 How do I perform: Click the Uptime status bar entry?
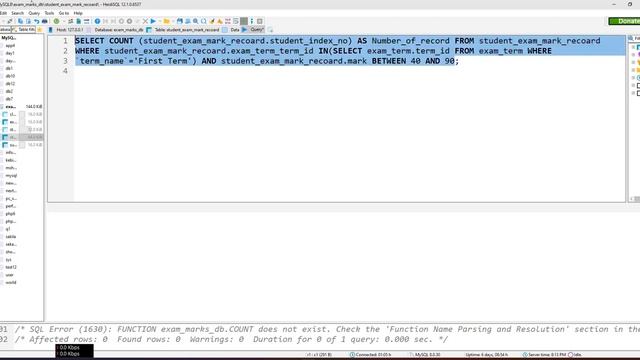click(x=487, y=355)
